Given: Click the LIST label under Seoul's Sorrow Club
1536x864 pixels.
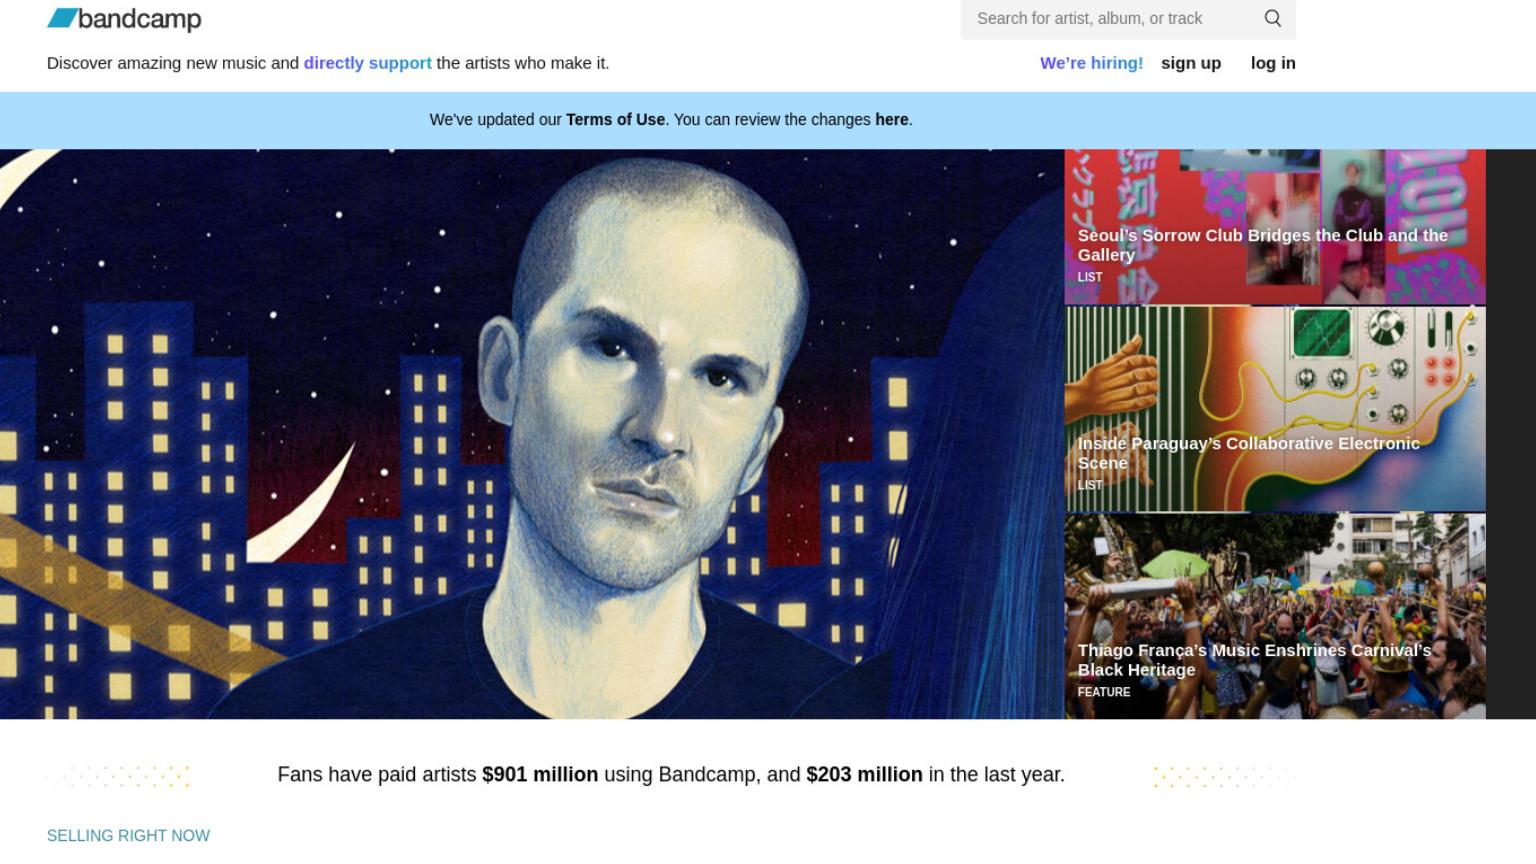Looking at the screenshot, I should (x=1089, y=277).
